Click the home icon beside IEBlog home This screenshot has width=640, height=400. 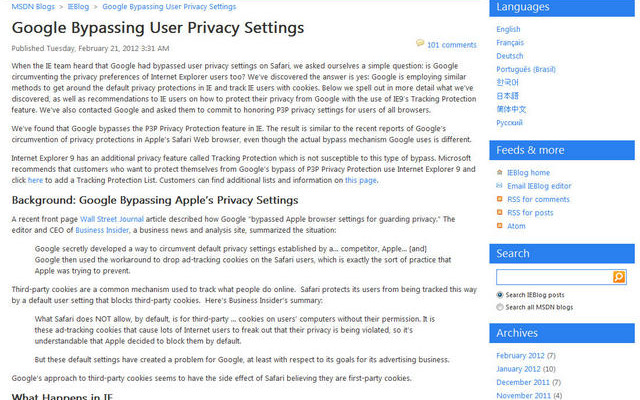499,173
